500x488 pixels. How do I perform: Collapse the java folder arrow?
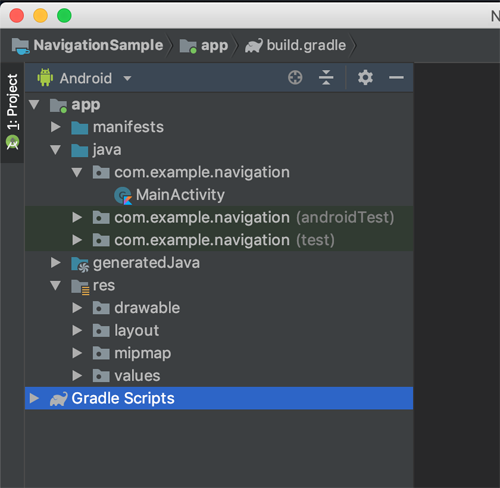[55, 150]
